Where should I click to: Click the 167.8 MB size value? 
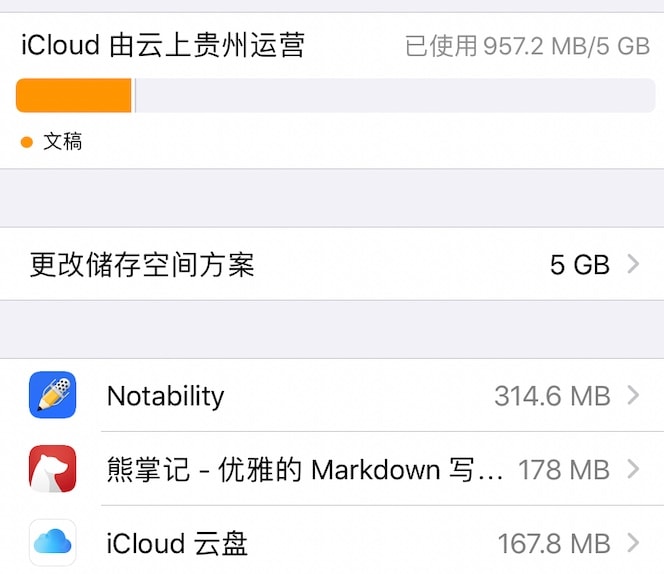pyautogui.click(x=554, y=543)
